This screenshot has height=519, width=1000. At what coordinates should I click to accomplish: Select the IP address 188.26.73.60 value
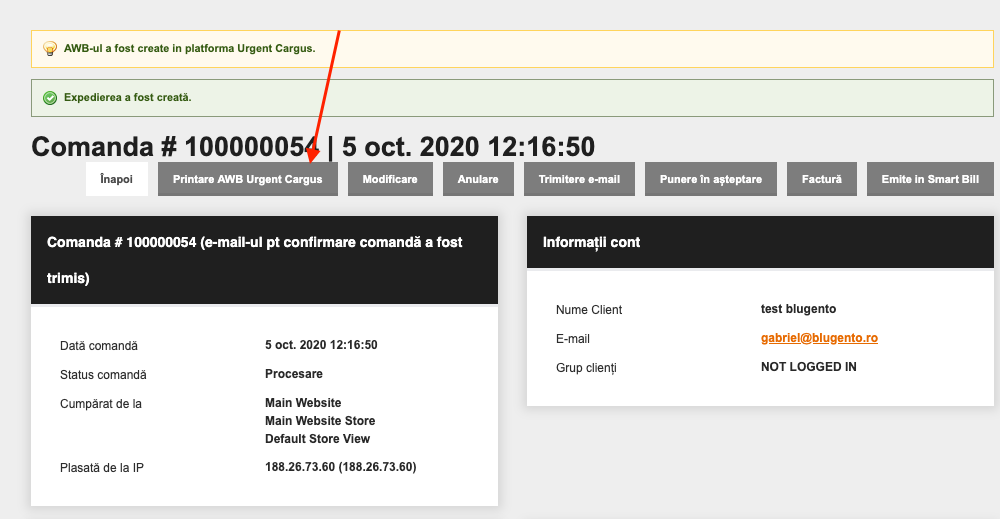tap(341, 467)
